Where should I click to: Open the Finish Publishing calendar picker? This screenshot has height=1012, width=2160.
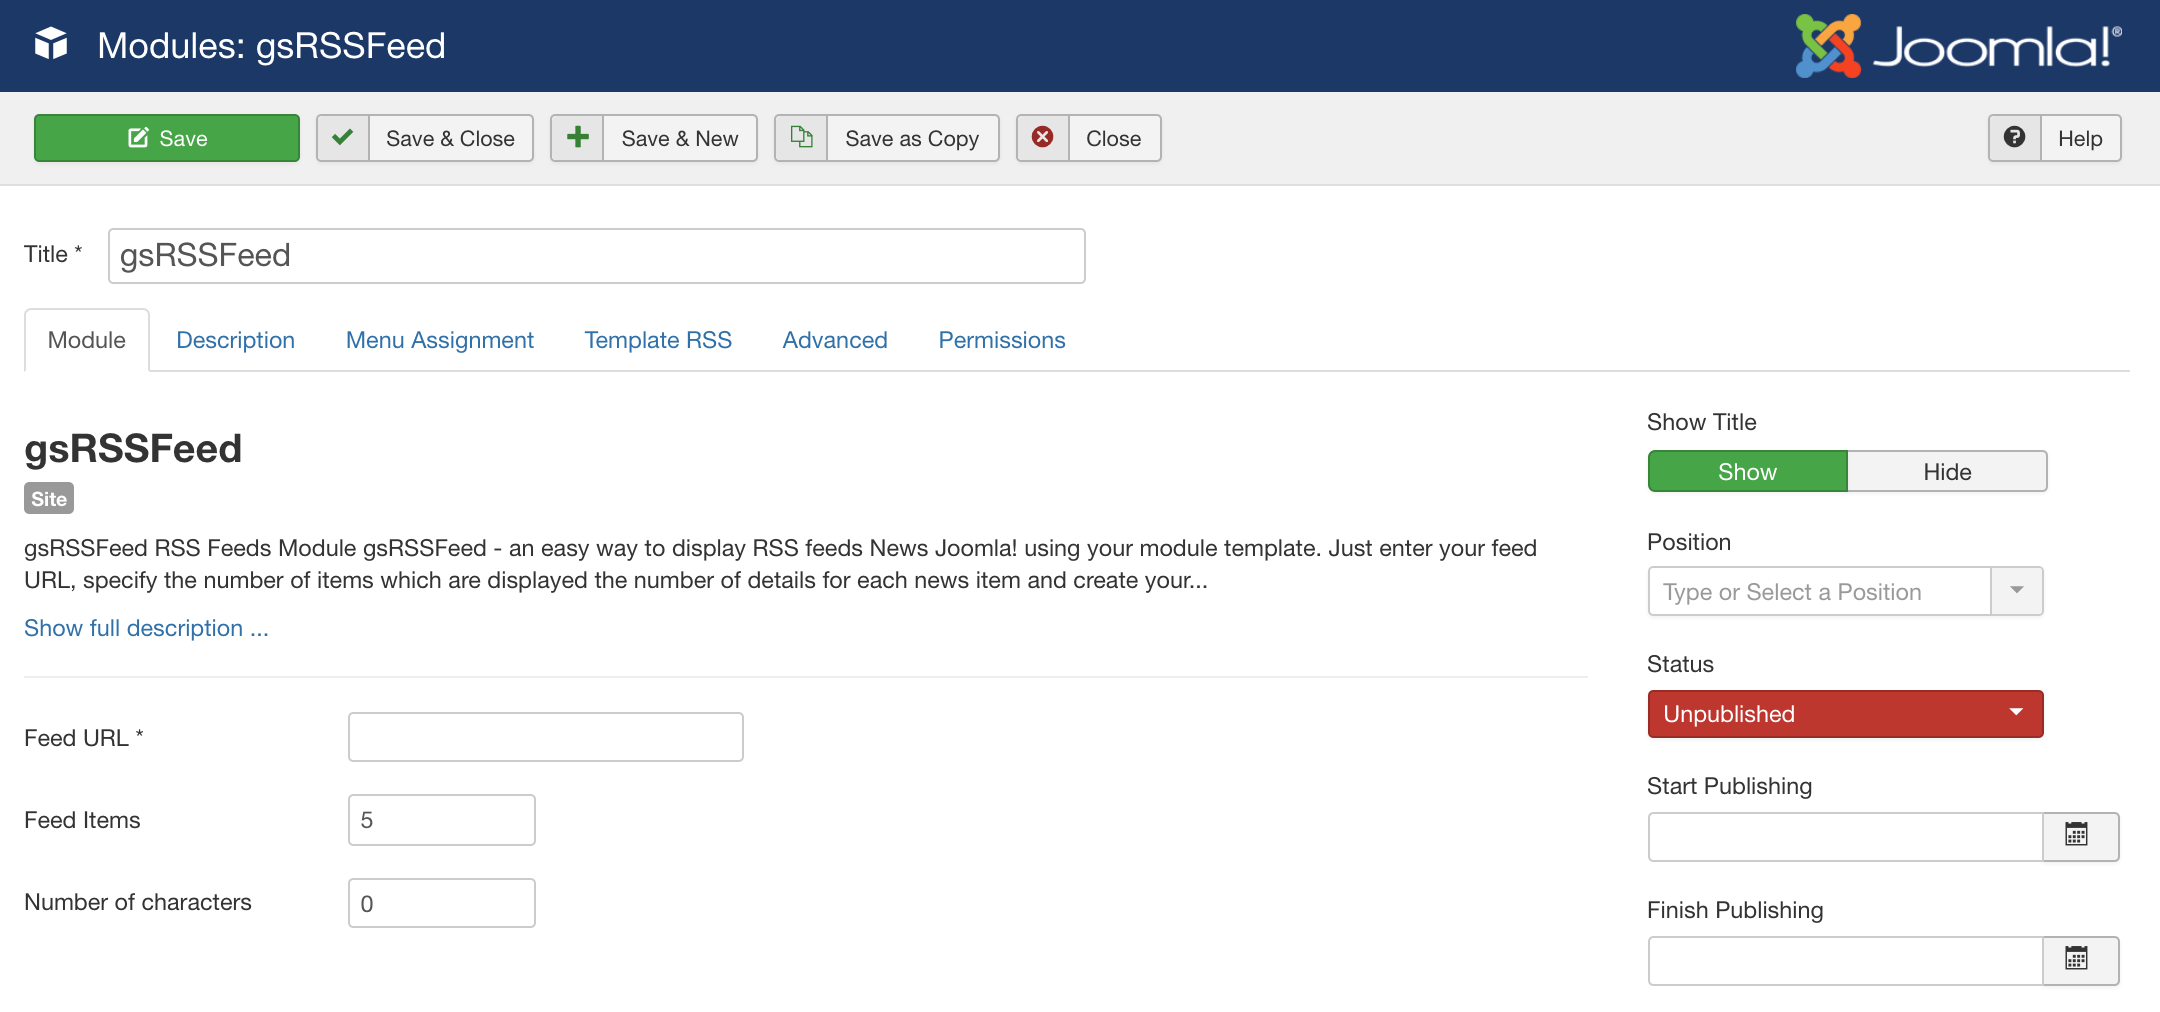pyautogui.click(x=2080, y=960)
